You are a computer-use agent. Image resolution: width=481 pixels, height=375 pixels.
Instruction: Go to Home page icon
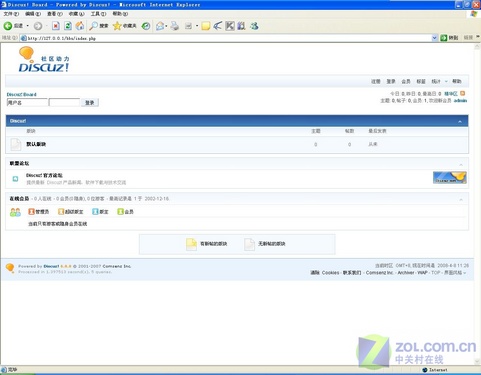click(x=80, y=26)
